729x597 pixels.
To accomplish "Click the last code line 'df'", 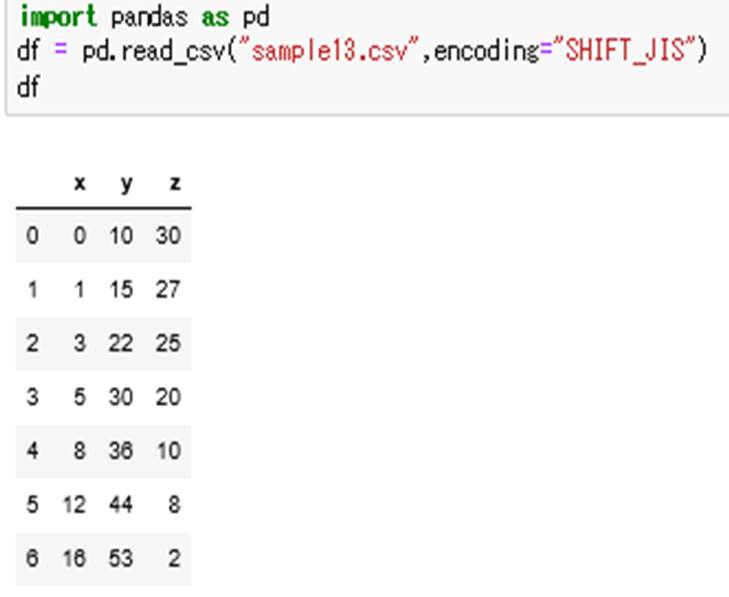I will pyautogui.click(x=28, y=86).
